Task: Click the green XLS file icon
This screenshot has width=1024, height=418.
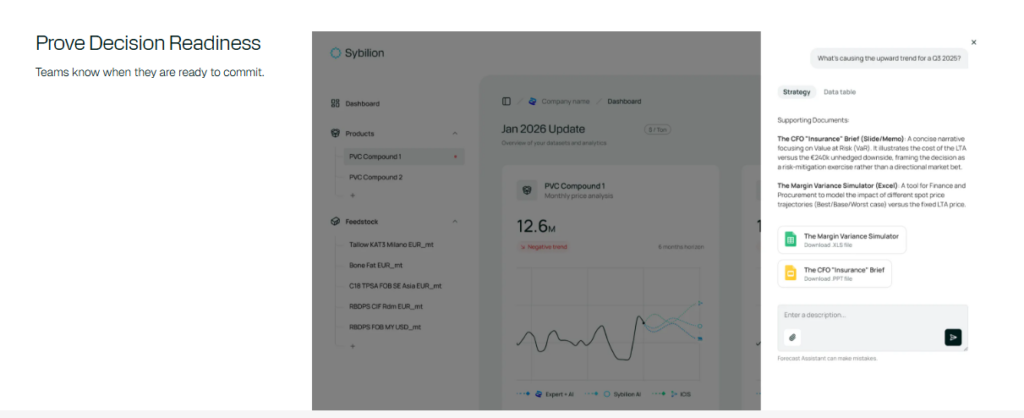Action: coord(790,240)
